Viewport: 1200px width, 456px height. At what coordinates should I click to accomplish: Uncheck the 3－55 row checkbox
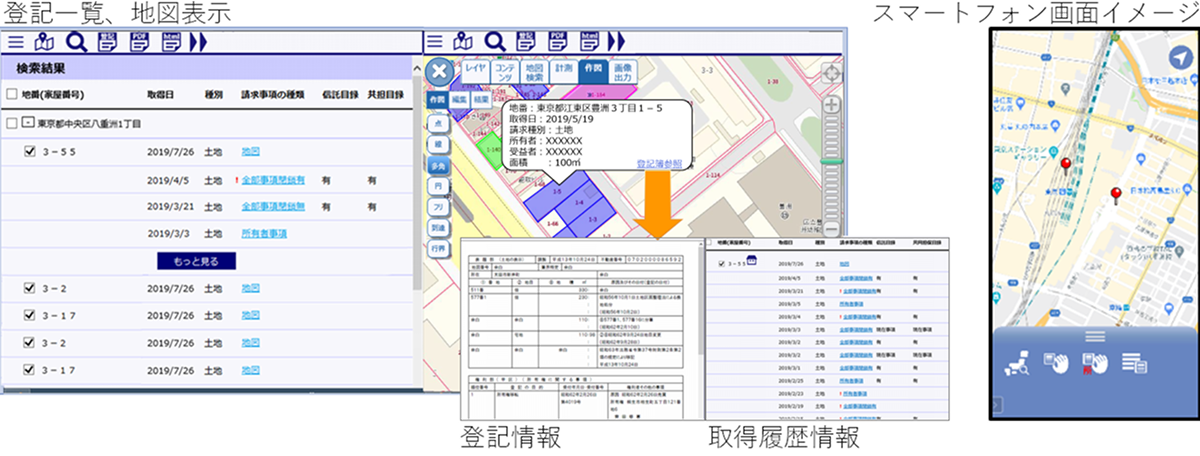coord(29,152)
